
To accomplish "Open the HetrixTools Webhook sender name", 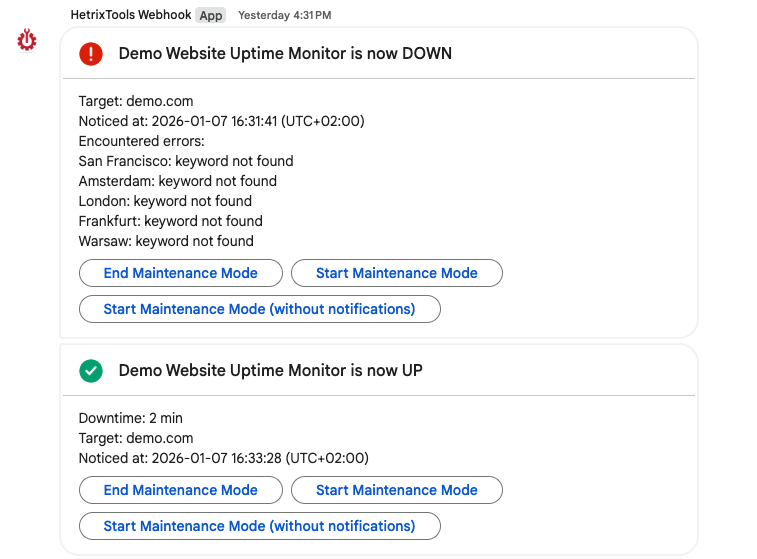I will click(x=131, y=15).
